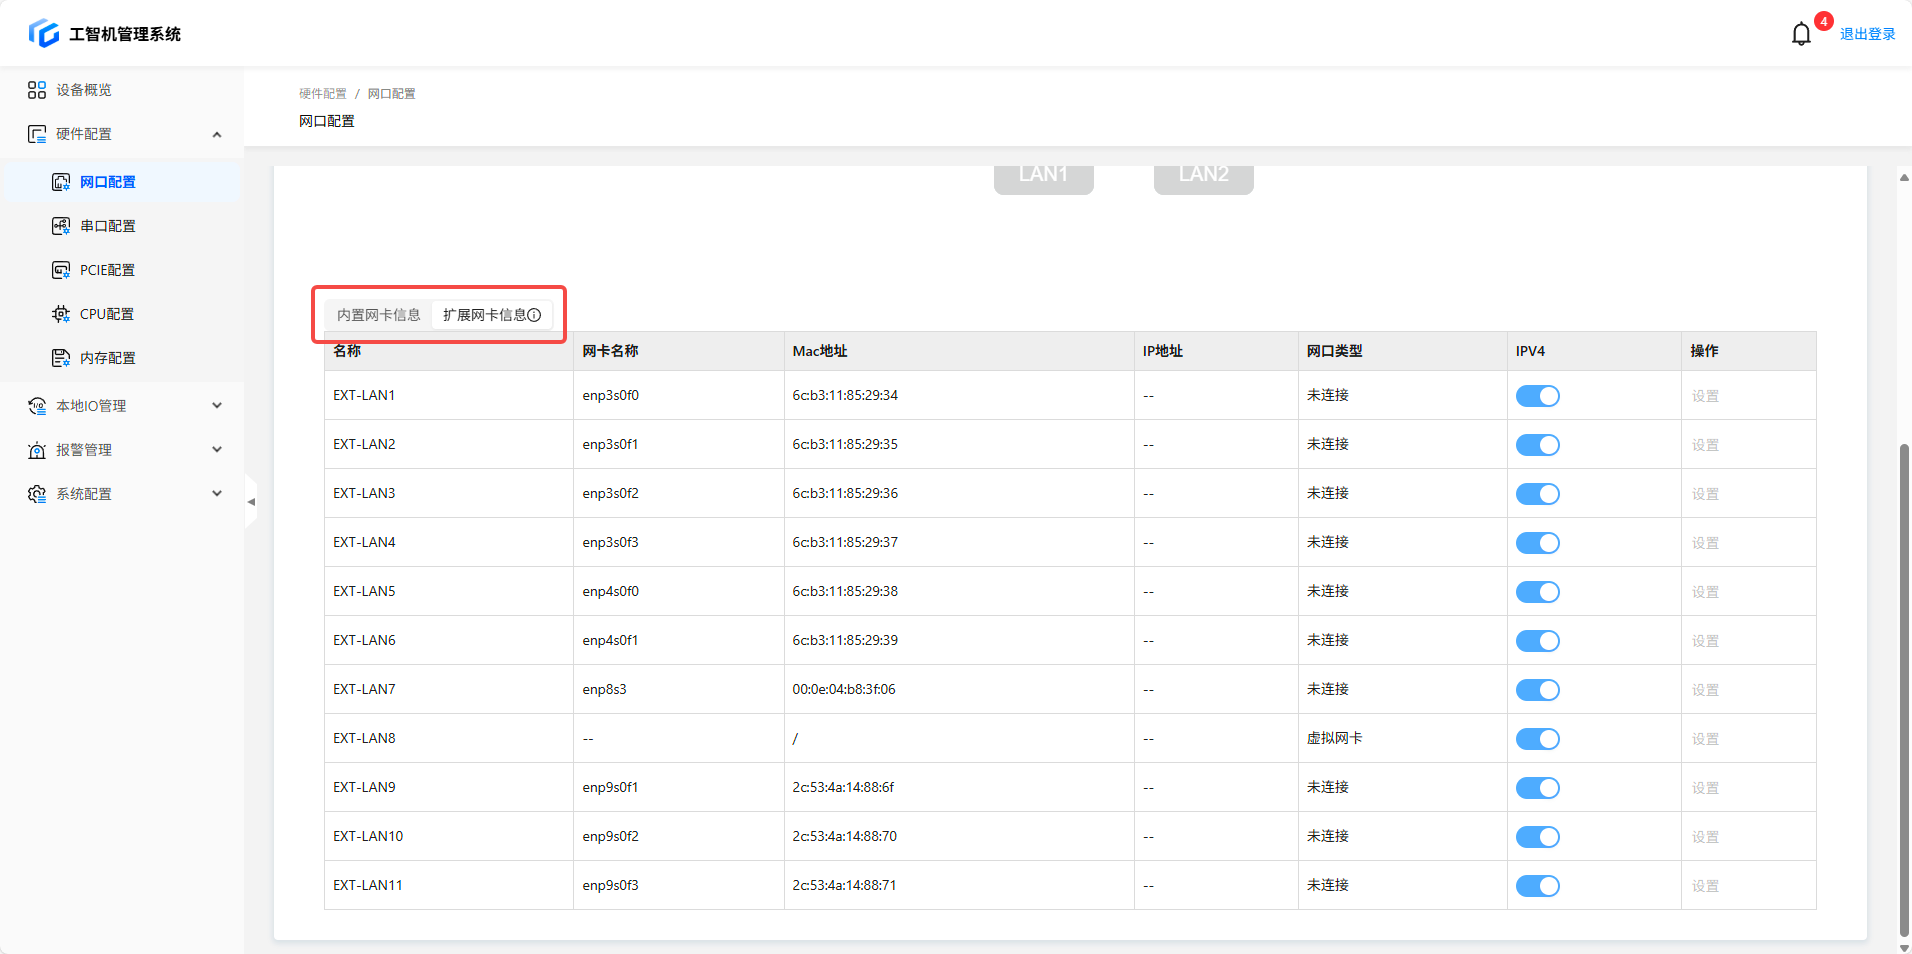Click the 工智机管理系统 logo icon
This screenshot has height=954, width=1912.
click(44, 33)
